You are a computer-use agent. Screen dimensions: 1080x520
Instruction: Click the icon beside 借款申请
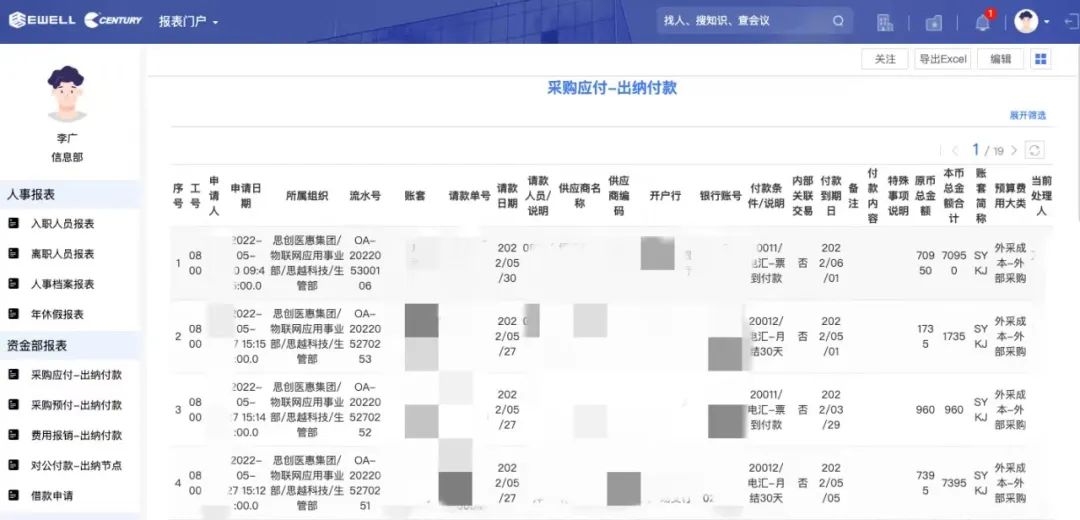tap(12, 495)
